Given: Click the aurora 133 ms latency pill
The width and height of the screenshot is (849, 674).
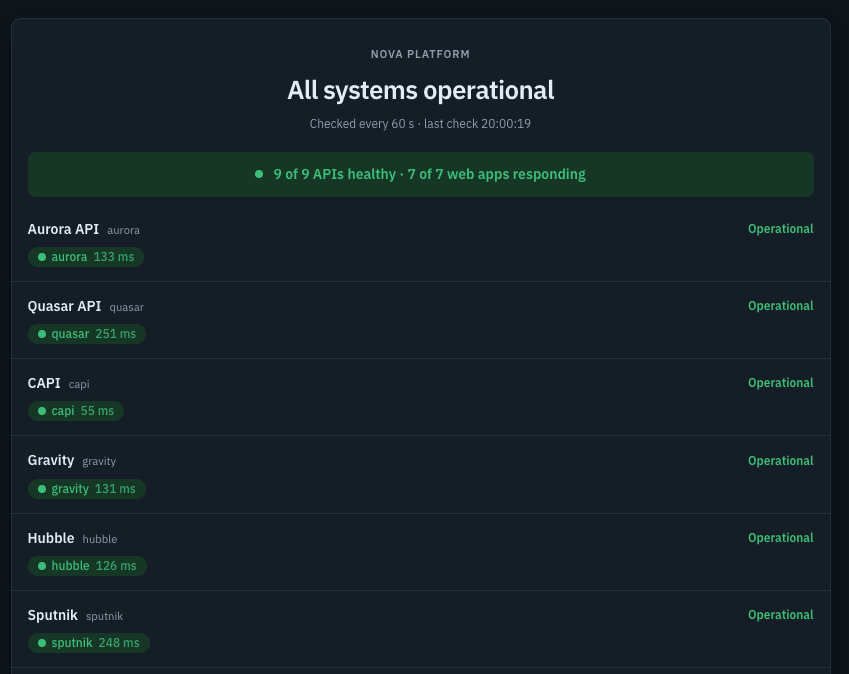Looking at the screenshot, I should click(x=86, y=257).
